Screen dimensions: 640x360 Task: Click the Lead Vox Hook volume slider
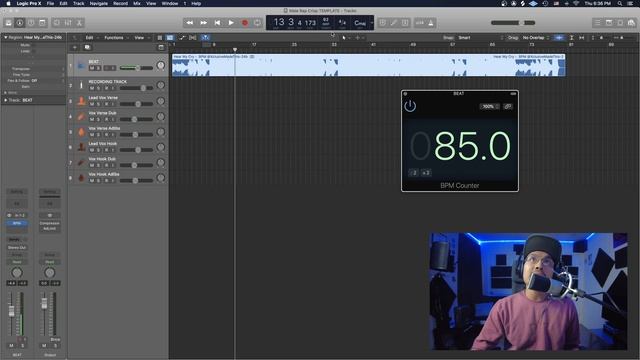(x=136, y=150)
